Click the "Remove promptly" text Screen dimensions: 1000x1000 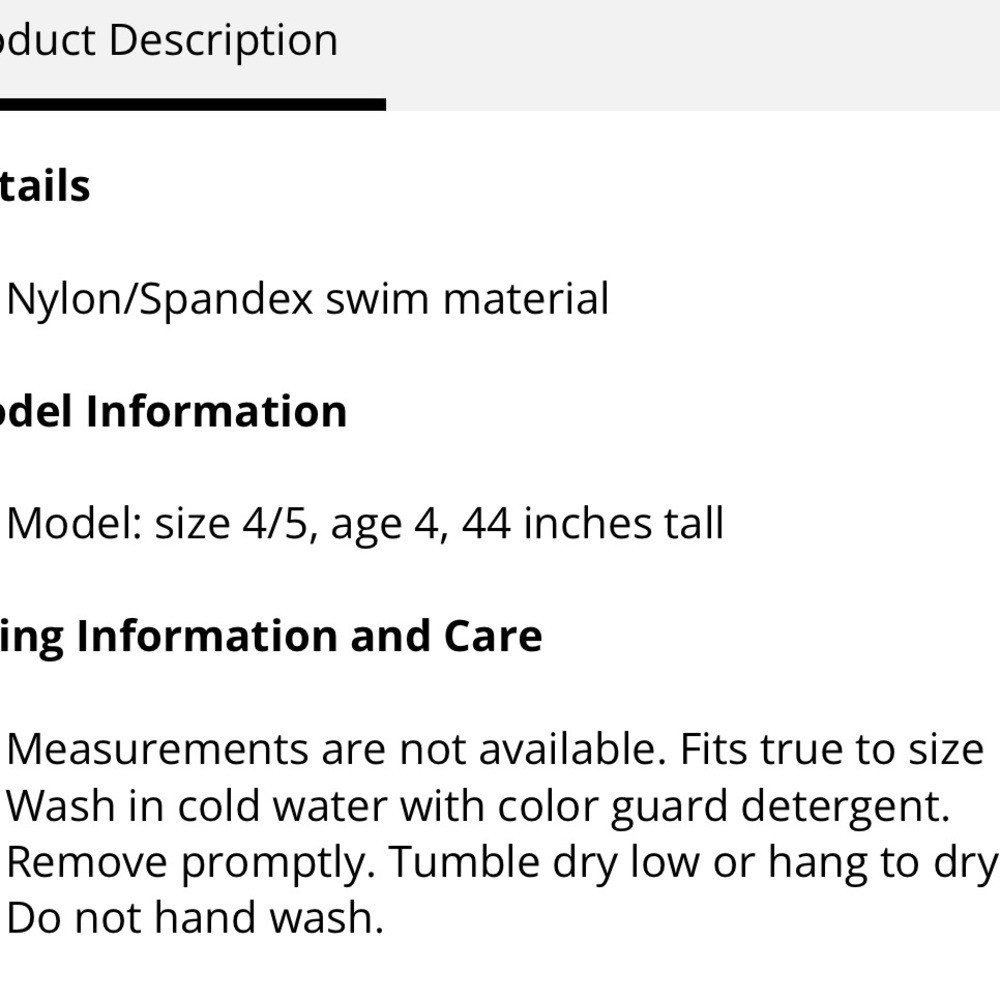pyautogui.click(x=190, y=861)
